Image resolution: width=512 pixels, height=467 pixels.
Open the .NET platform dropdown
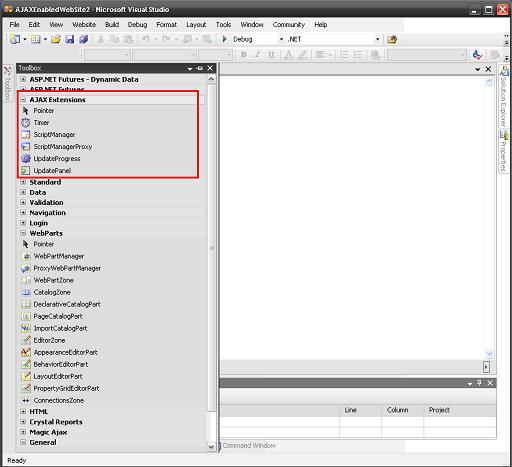click(x=377, y=39)
